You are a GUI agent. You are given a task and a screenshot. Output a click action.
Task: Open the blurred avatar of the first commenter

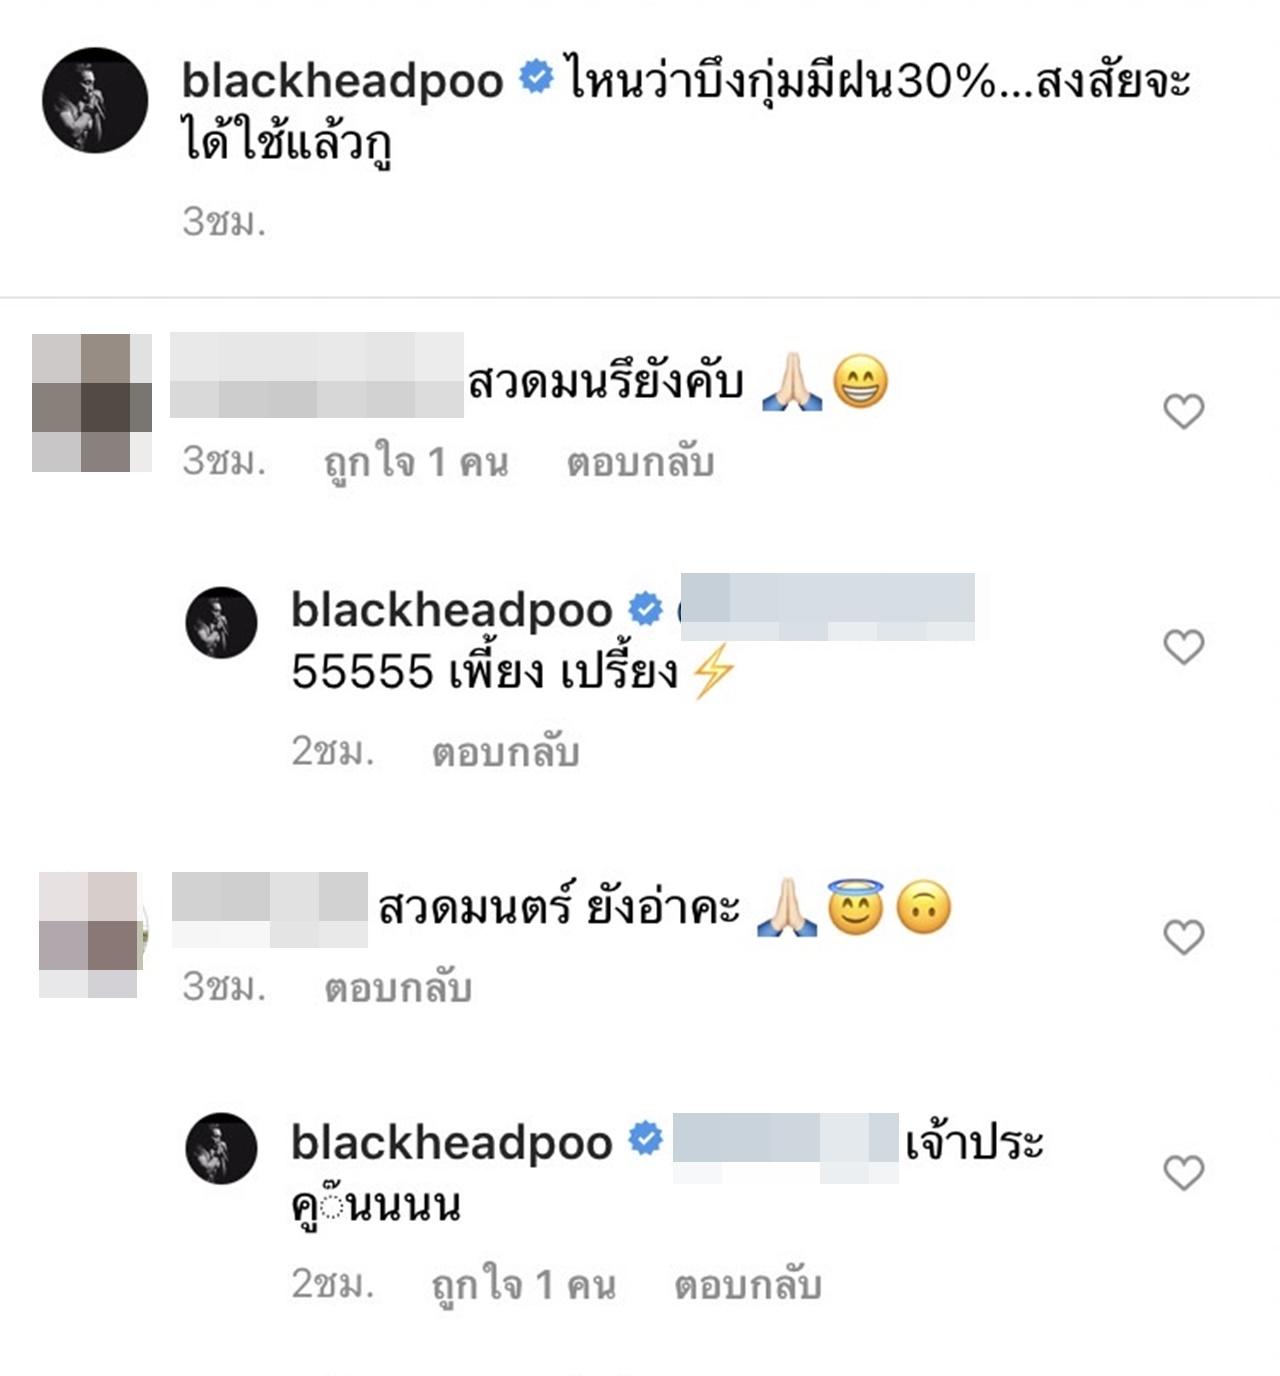click(92, 402)
